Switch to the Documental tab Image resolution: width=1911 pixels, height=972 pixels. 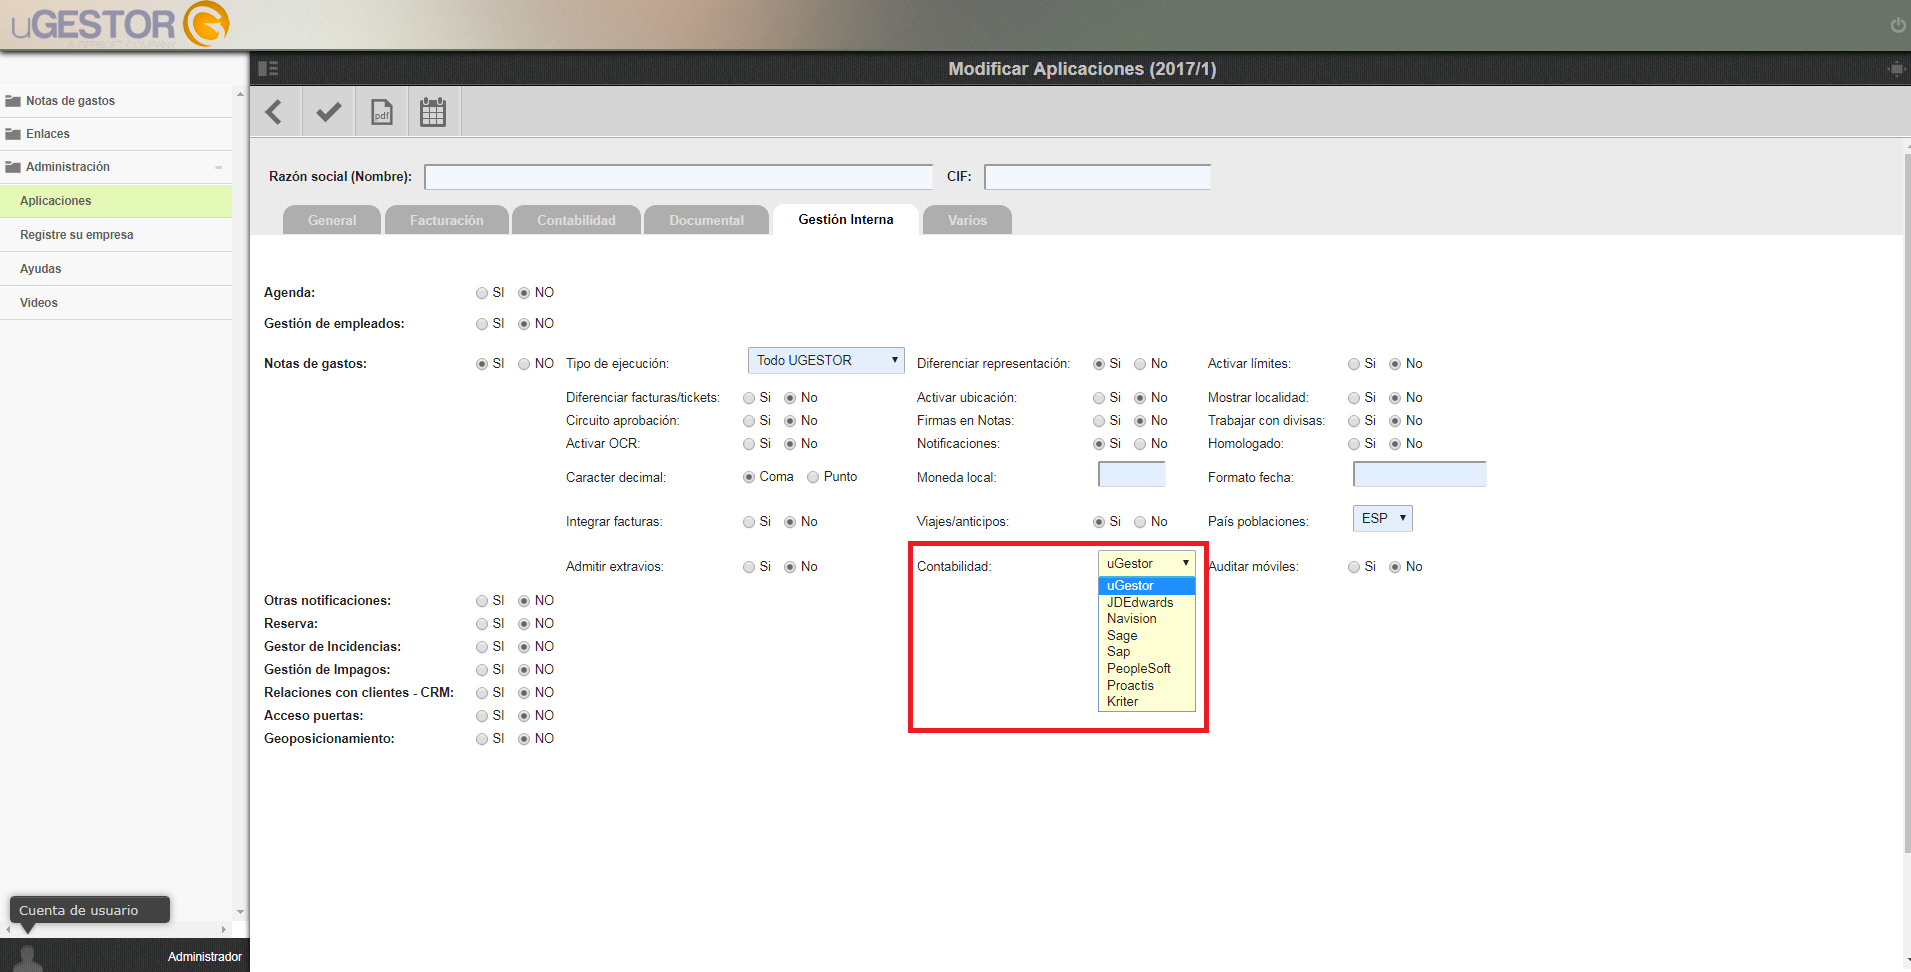tap(706, 220)
